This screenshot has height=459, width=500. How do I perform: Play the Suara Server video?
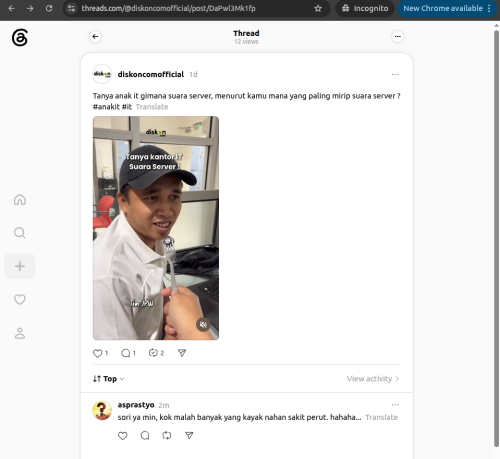[156, 228]
